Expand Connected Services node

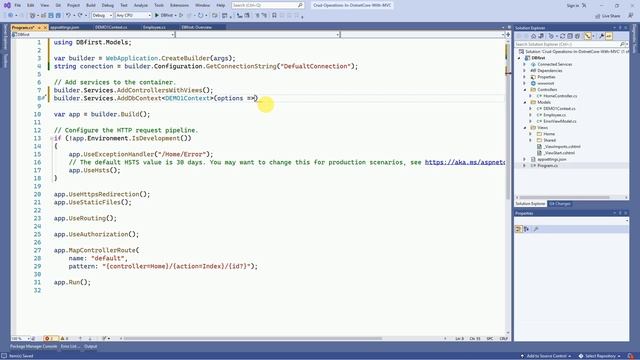(525, 64)
